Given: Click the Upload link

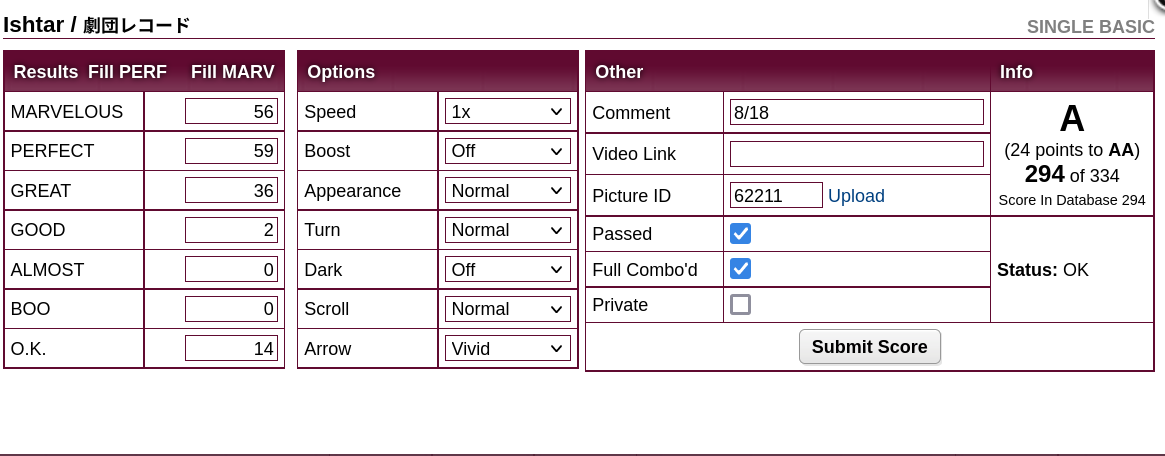Looking at the screenshot, I should pyautogui.click(x=856, y=195).
